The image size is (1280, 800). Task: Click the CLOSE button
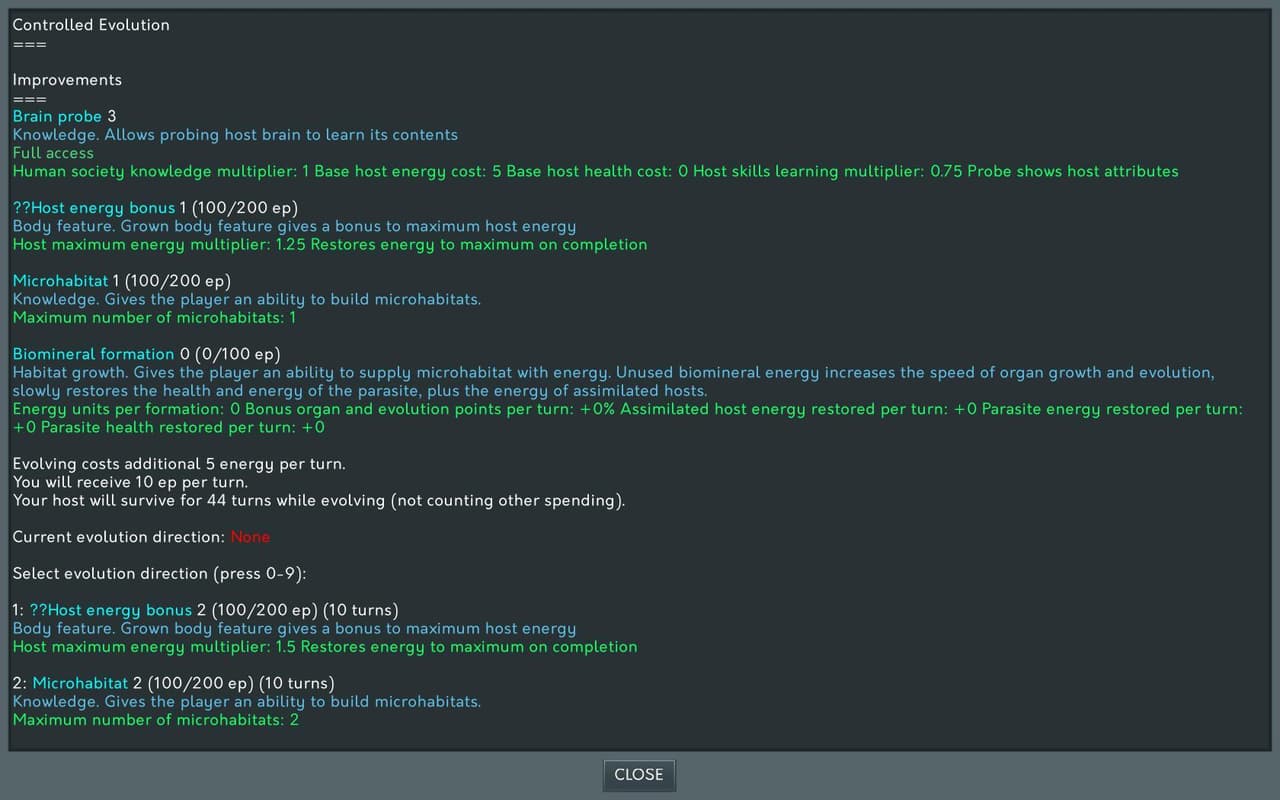tap(639, 775)
